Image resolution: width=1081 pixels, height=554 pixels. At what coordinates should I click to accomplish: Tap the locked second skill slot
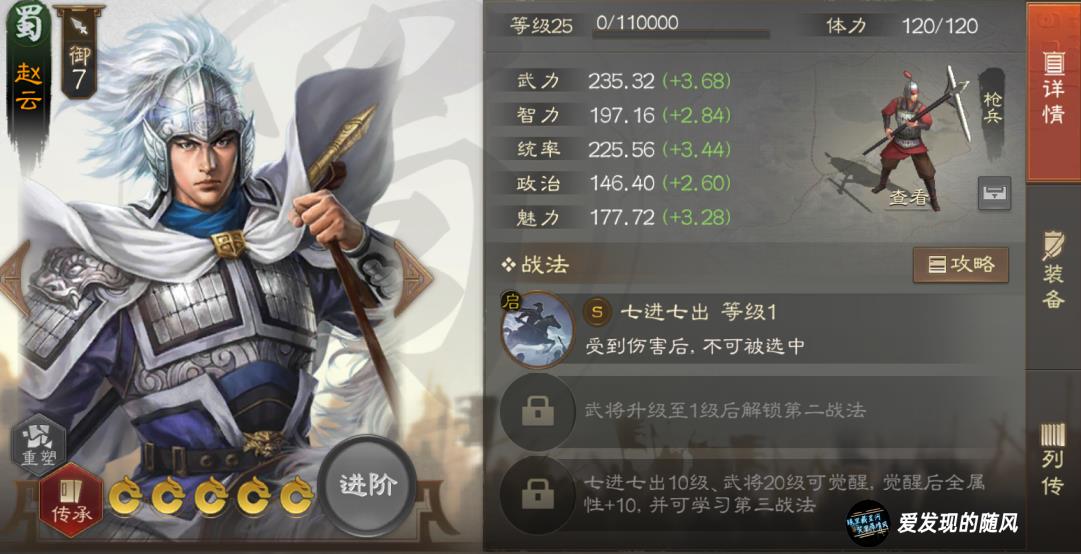538,411
